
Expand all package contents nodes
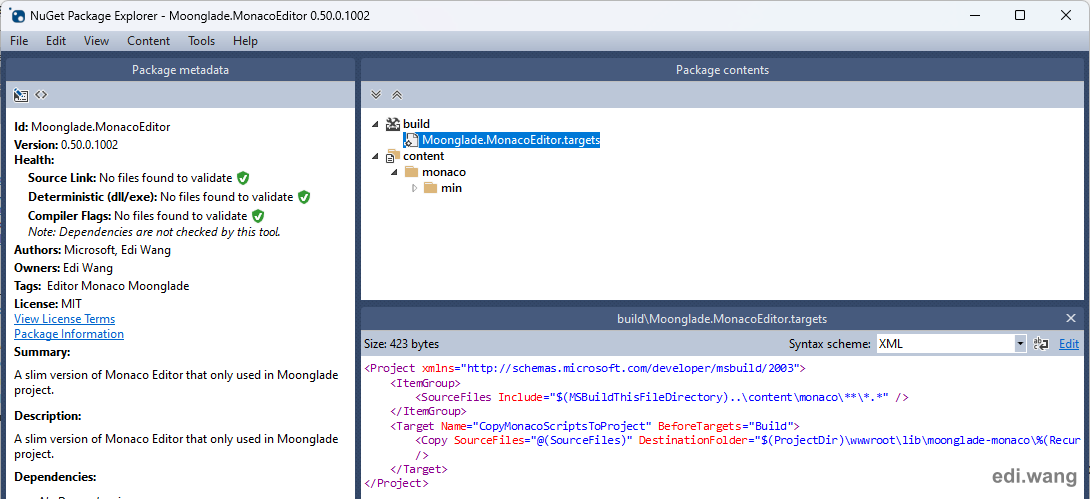click(376, 95)
